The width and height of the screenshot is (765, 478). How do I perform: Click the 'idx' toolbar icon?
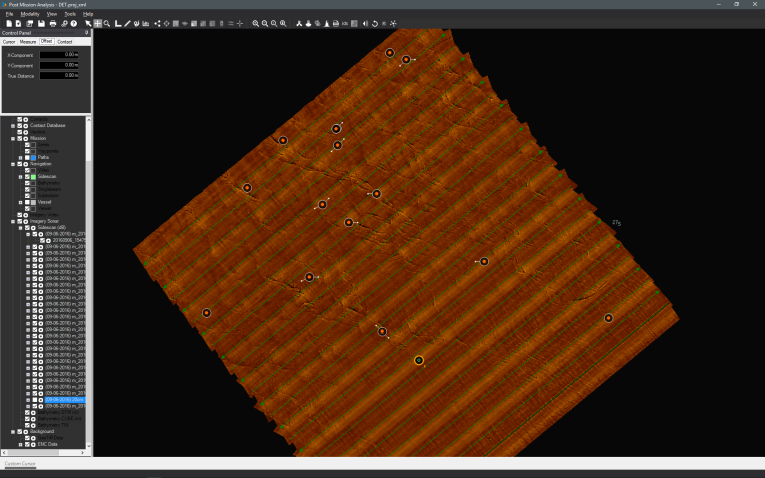tap(345, 23)
